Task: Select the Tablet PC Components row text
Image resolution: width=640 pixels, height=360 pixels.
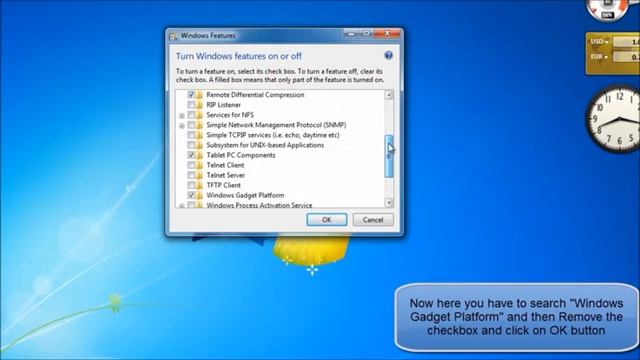Action: pos(241,155)
